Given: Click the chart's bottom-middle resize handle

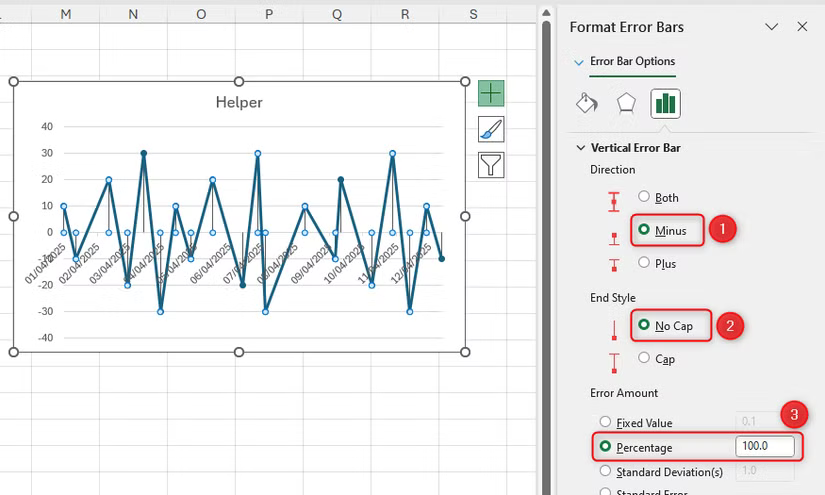Looking at the screenshot, I should (x=239, y=352).
